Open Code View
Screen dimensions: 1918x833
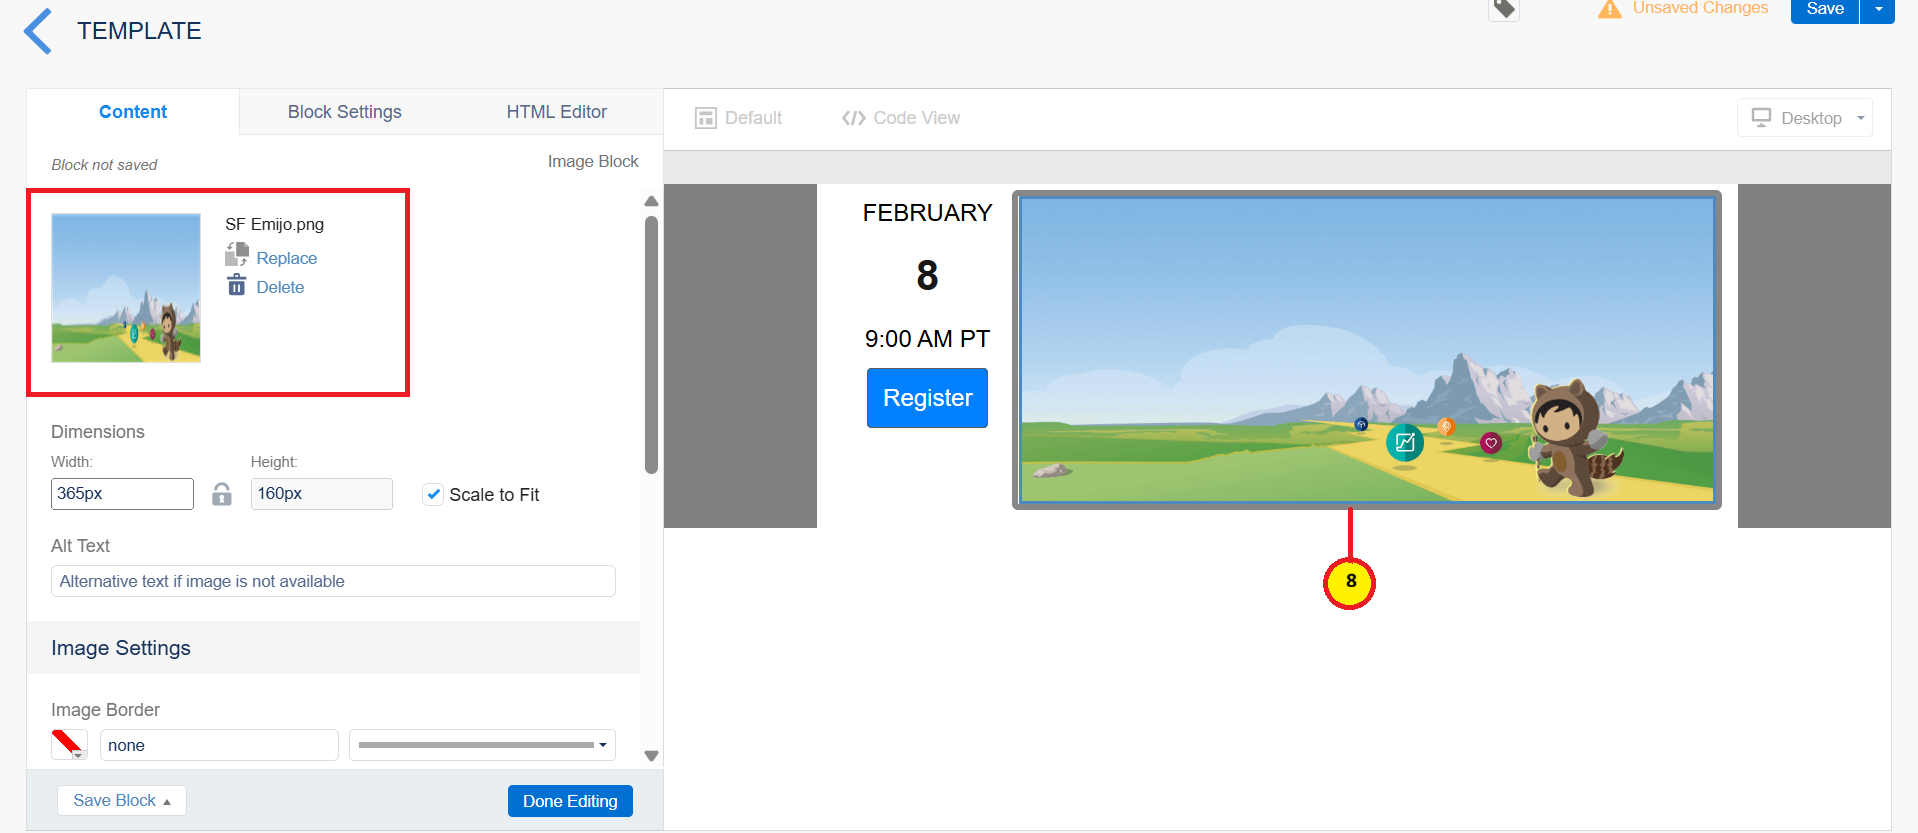(x=901, y=118)
